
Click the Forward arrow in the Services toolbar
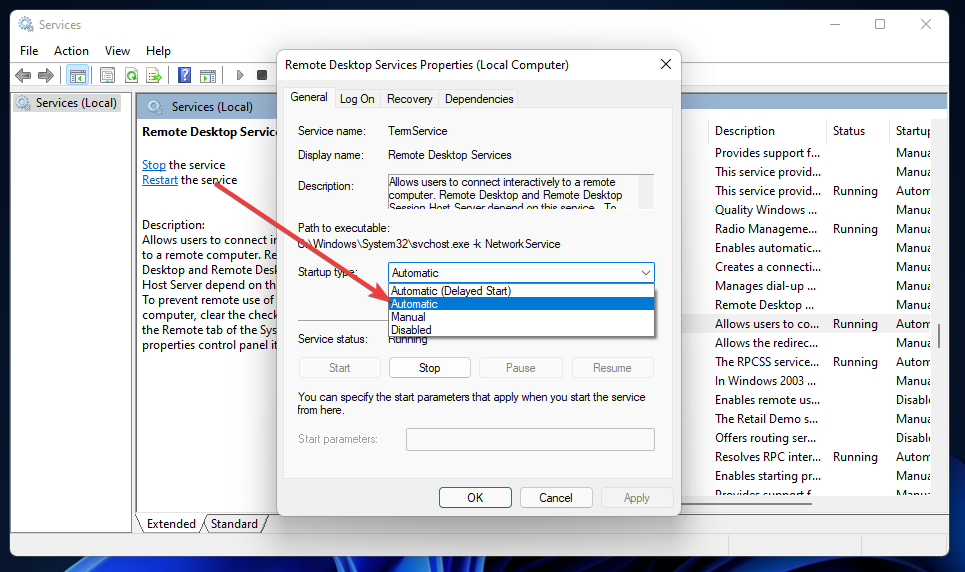click(46, 75)
